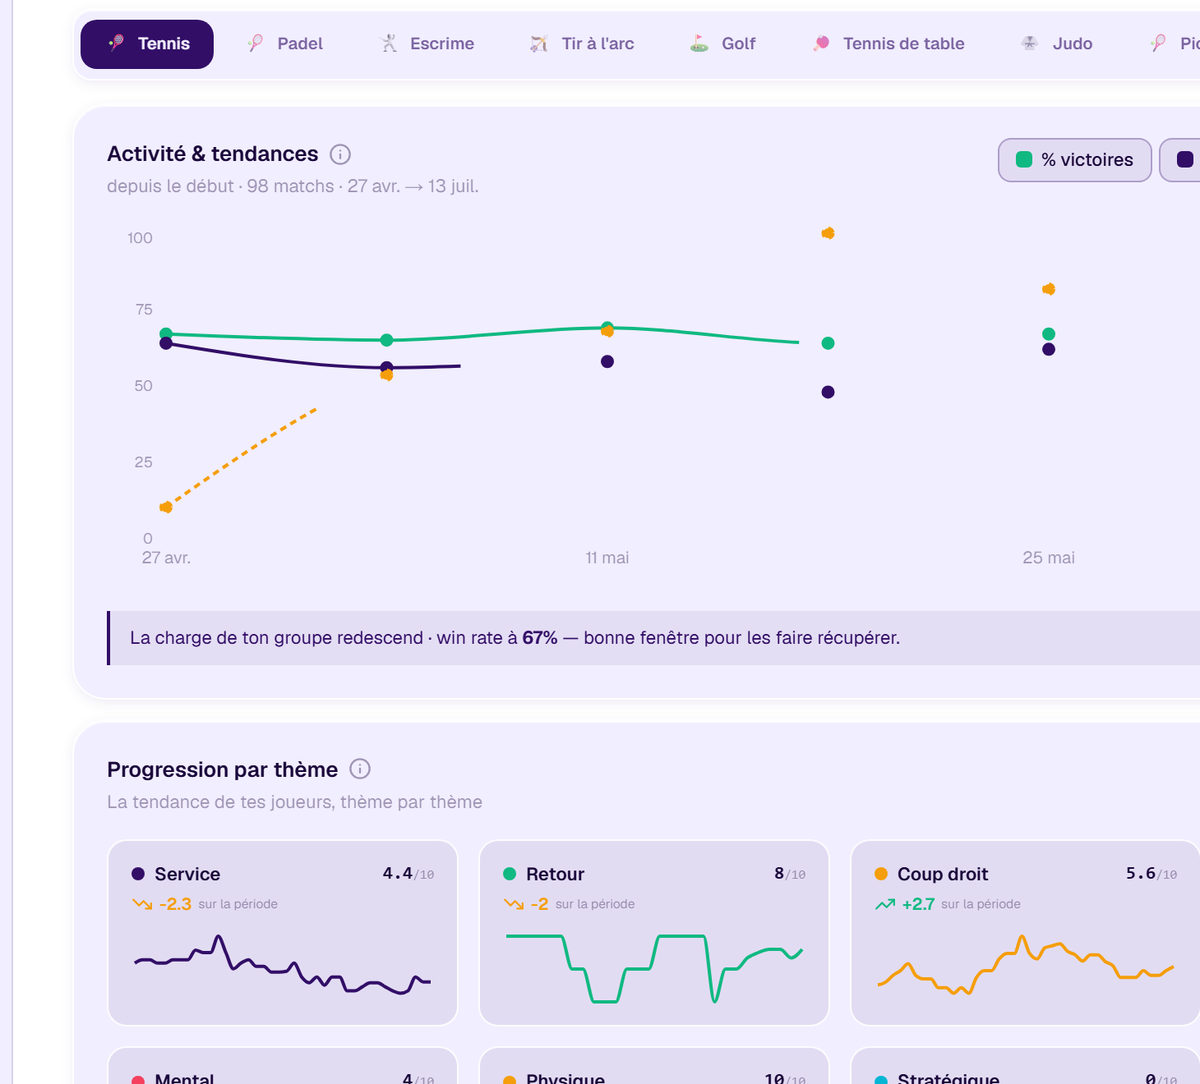This screenshot has width=1200, height=1084.
Task: Select the Tennis sport tab
Action: click(147, 44)
